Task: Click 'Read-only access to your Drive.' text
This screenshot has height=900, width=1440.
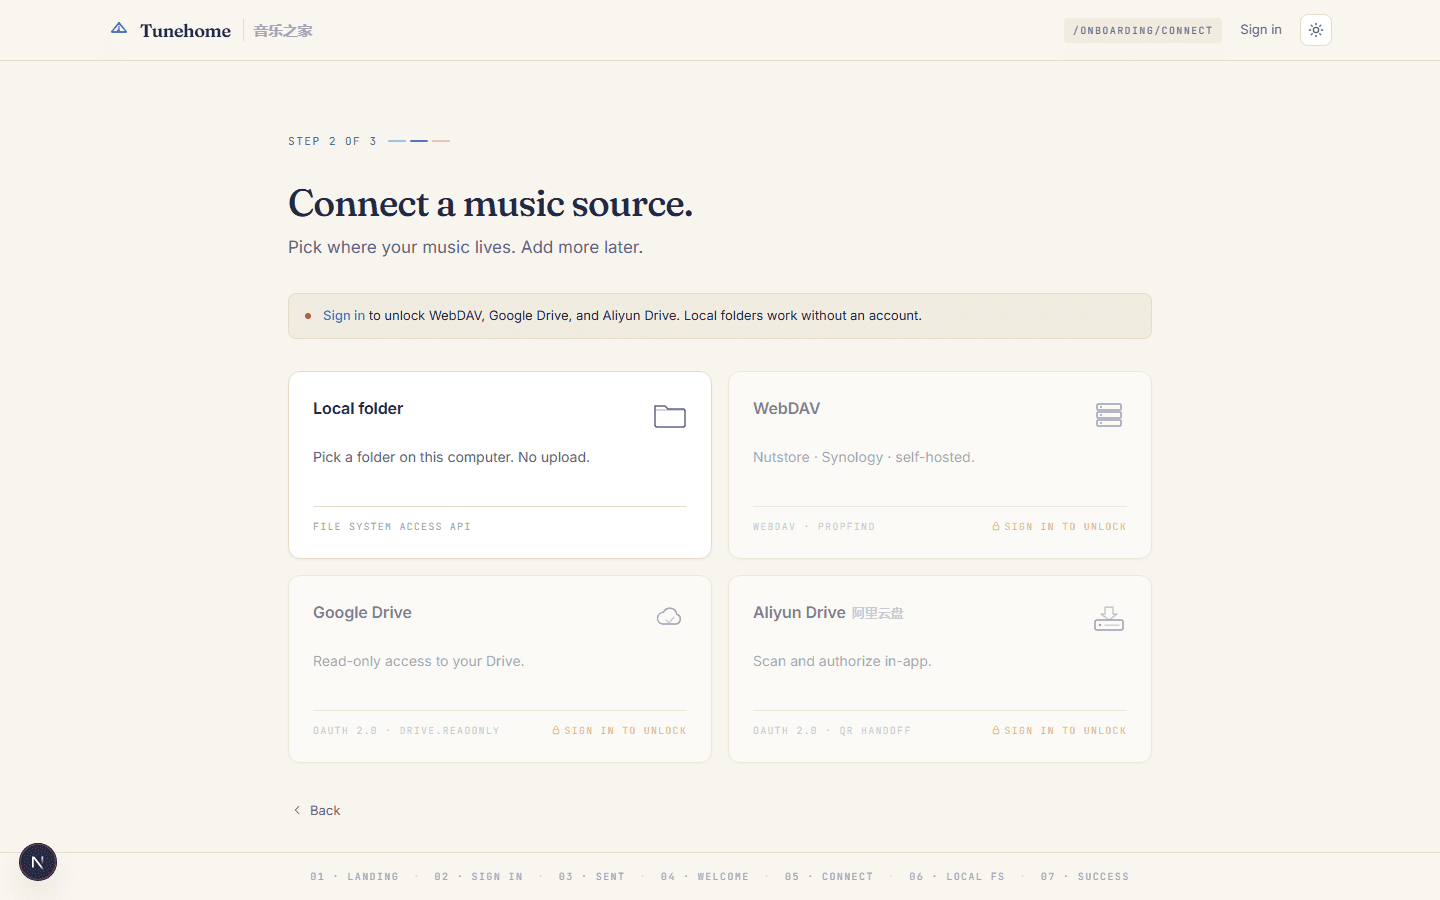Action: [418, 661]
